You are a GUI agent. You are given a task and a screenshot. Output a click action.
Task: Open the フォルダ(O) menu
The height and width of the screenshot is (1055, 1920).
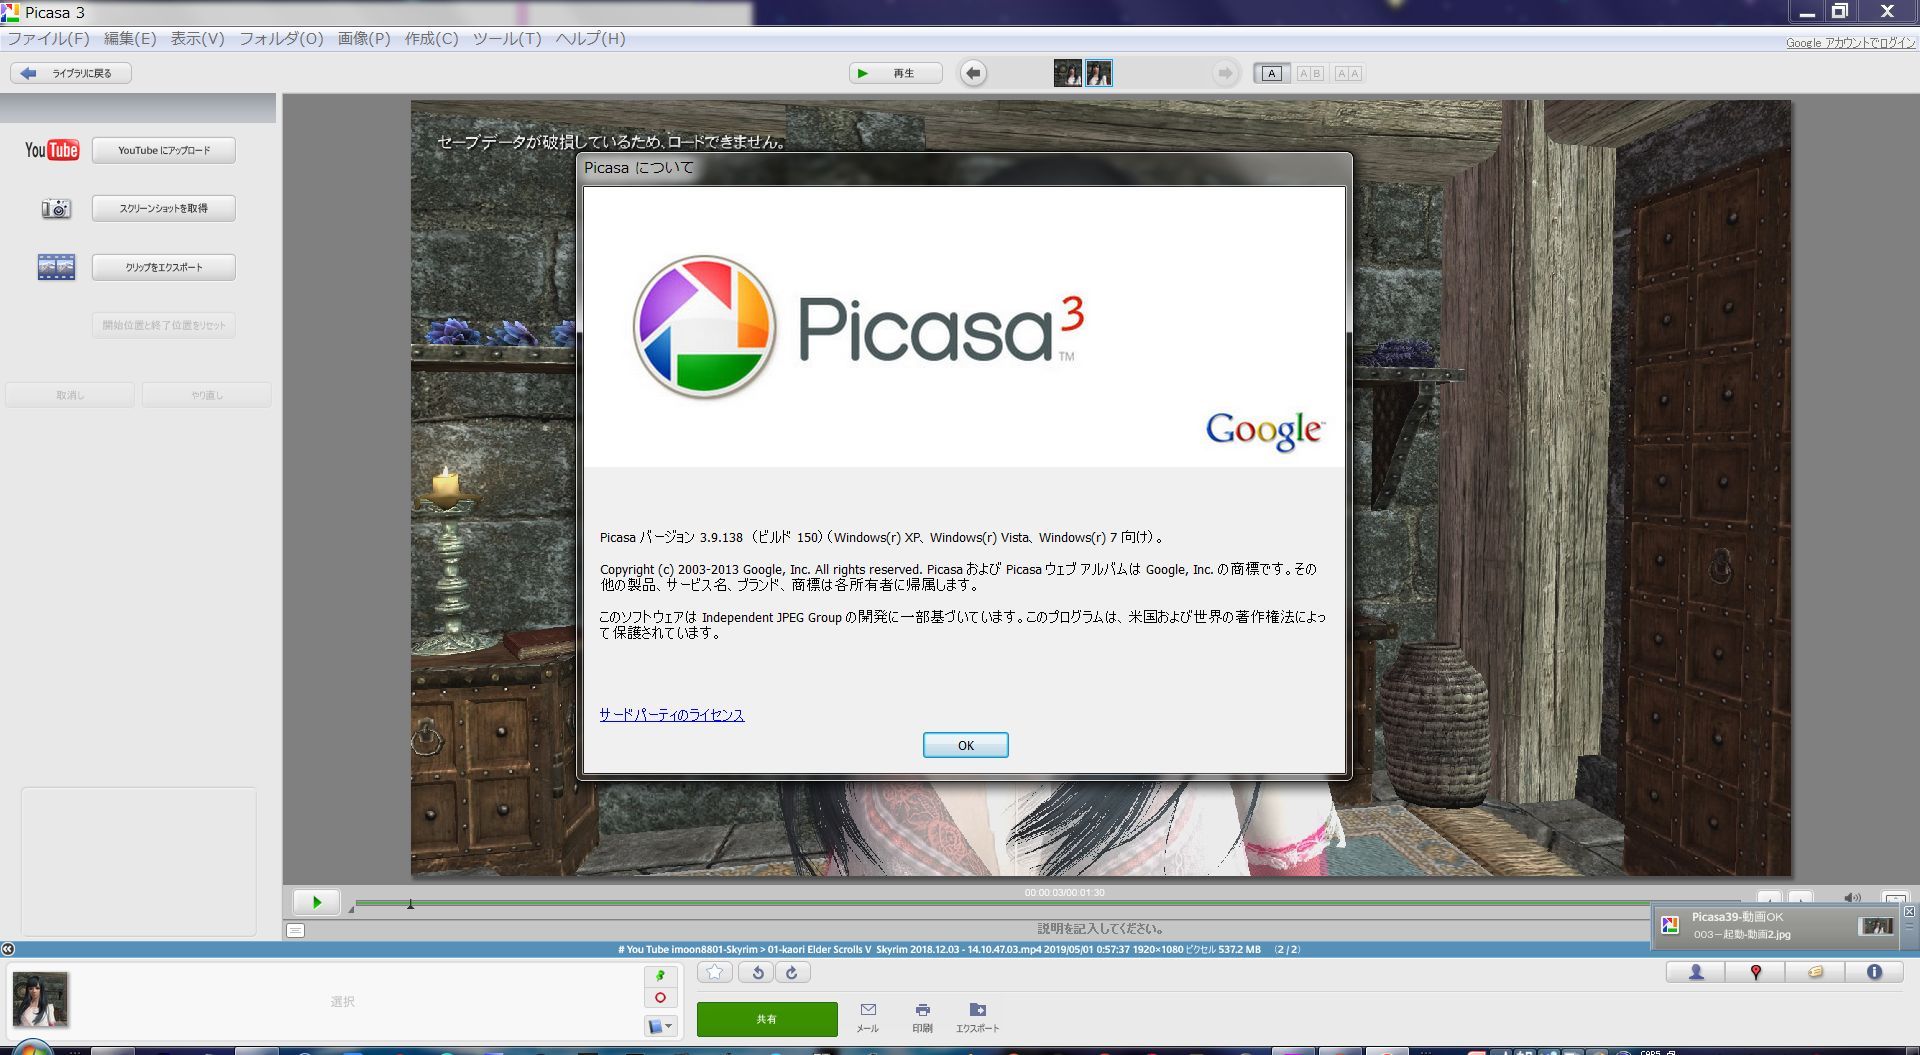[x=281, y=39]
